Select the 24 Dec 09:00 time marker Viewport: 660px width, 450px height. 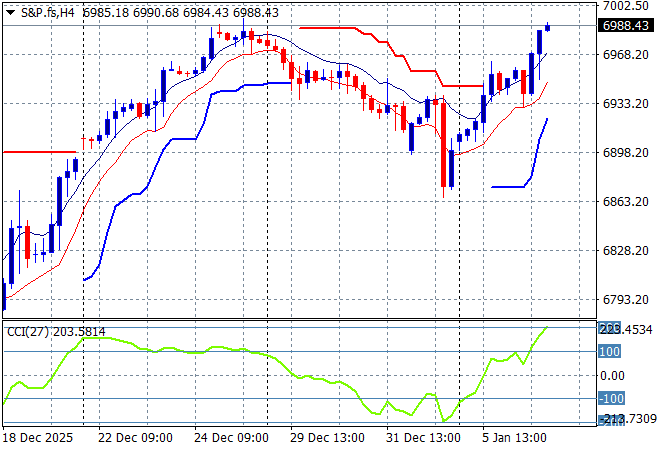point(231,438)
